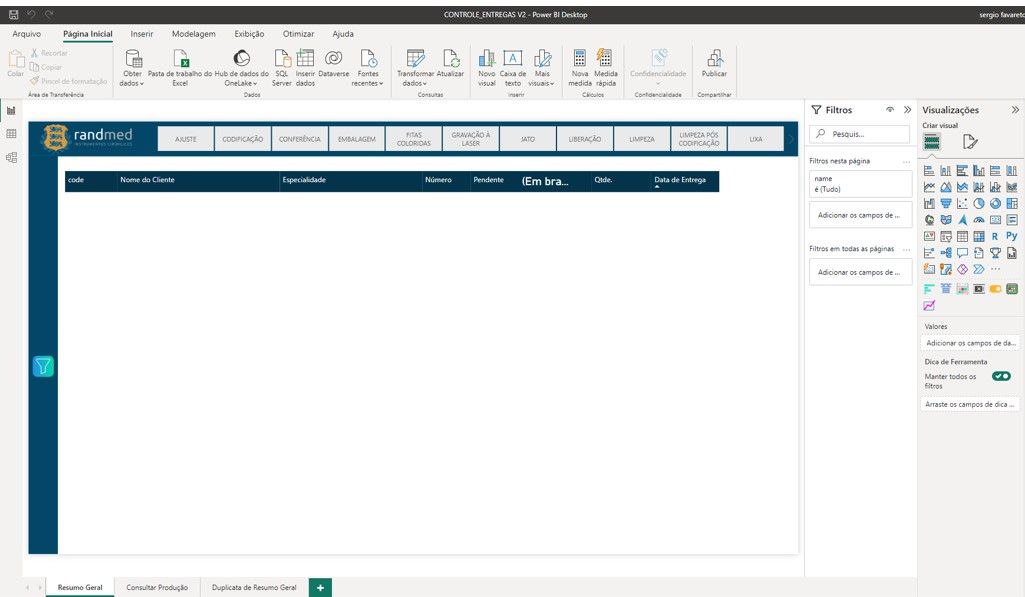Open the Consultar Produção page tab
This screenshot has width=1025, height=597.
click(157, 587)
